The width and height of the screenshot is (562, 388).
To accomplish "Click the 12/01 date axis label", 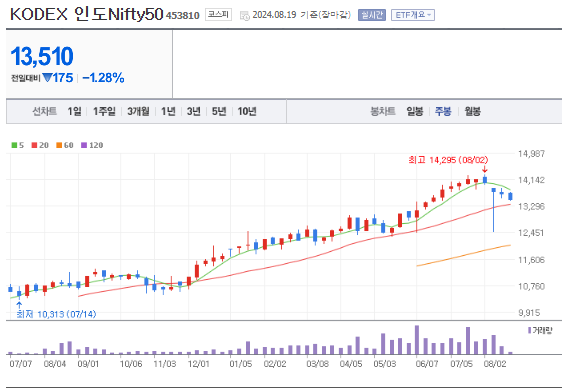I will point(199,364).
